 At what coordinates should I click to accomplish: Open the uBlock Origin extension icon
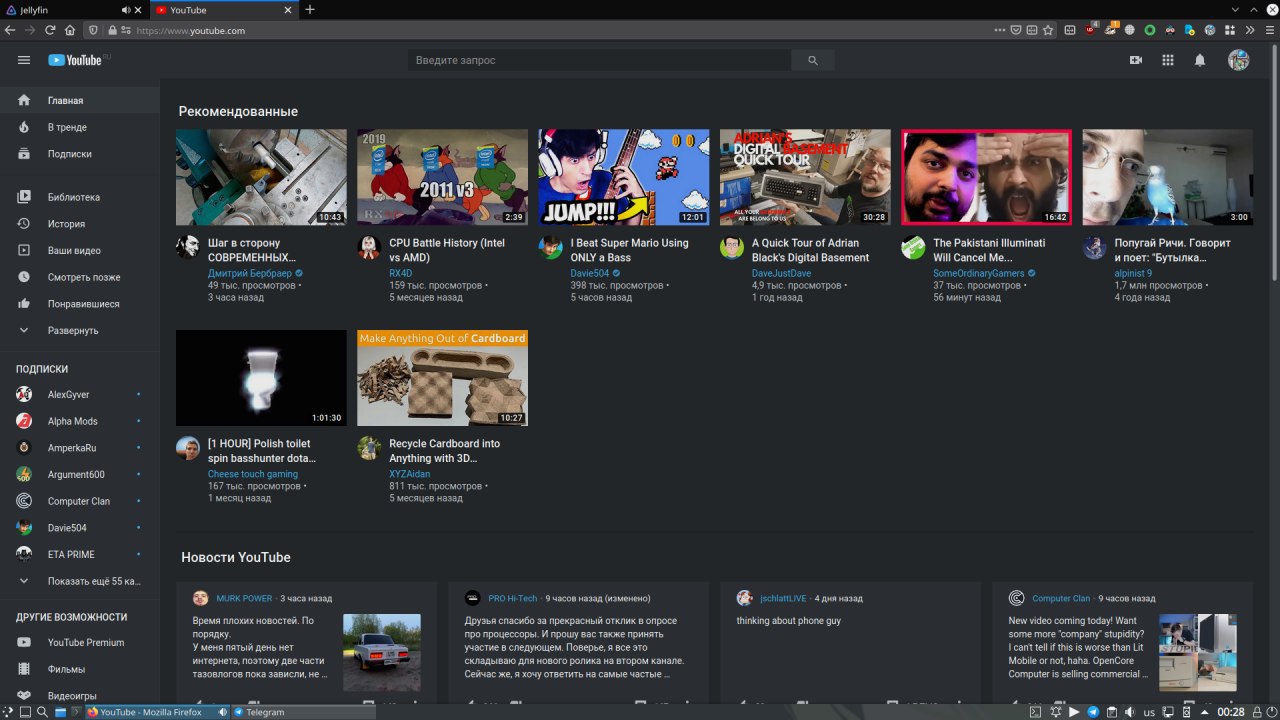1090,30
